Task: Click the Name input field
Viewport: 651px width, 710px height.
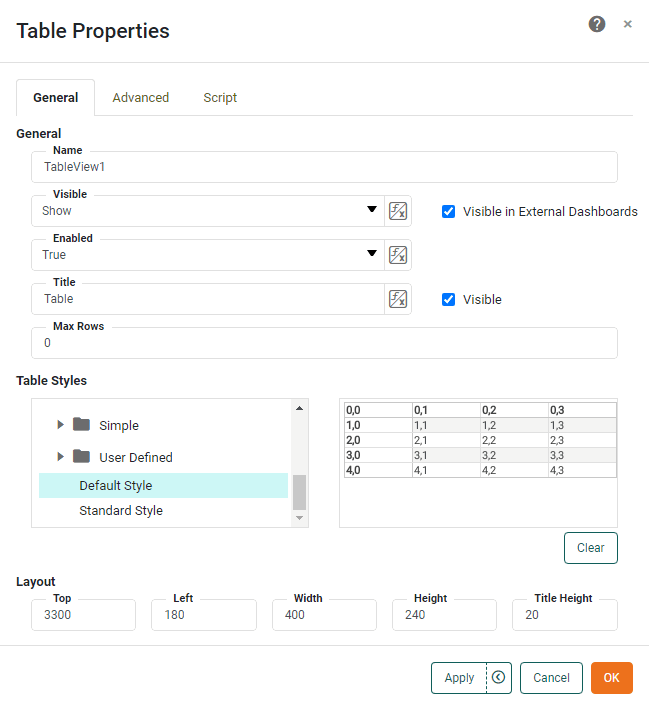Action: pyautogui.click(x=325, y=168)
